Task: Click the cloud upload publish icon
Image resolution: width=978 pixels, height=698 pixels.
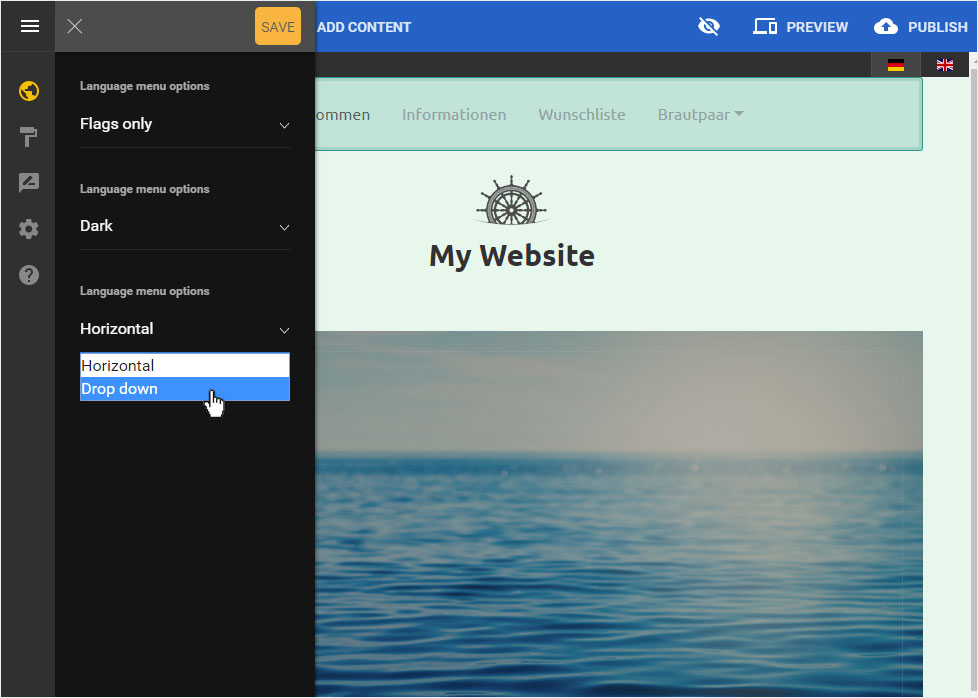Action: click(x=886, y=27)
